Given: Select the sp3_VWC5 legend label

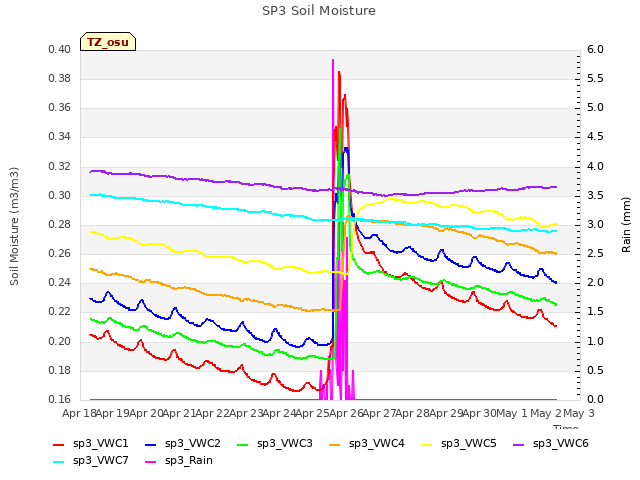Looking at the screenshot, I should (469, 444).
